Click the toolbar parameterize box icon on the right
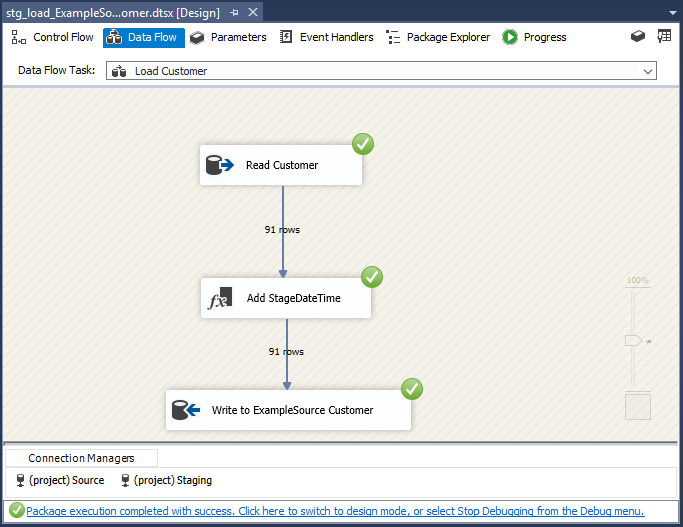 (x=638, y=36)
